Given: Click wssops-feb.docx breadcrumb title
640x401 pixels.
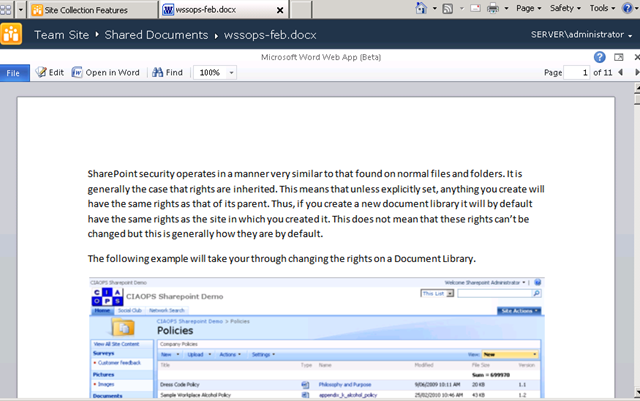Looking at the screenshot, I should pyautogui.click(x=270, y=35).
